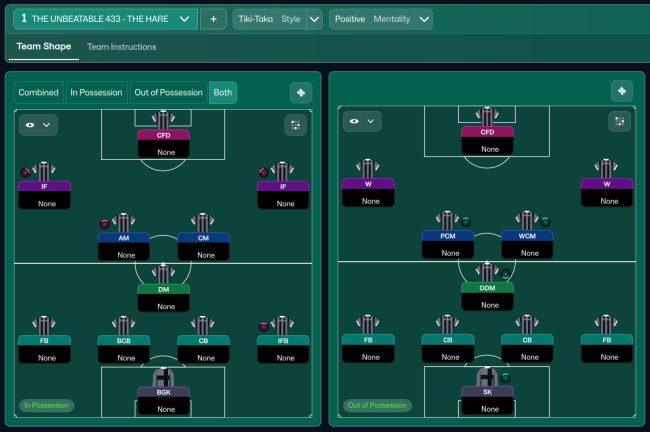The height and width of the screenshot is (432, 650).
Task: Select the BGK goalkeeper shirt icon
Action: (x=163, y=378)
